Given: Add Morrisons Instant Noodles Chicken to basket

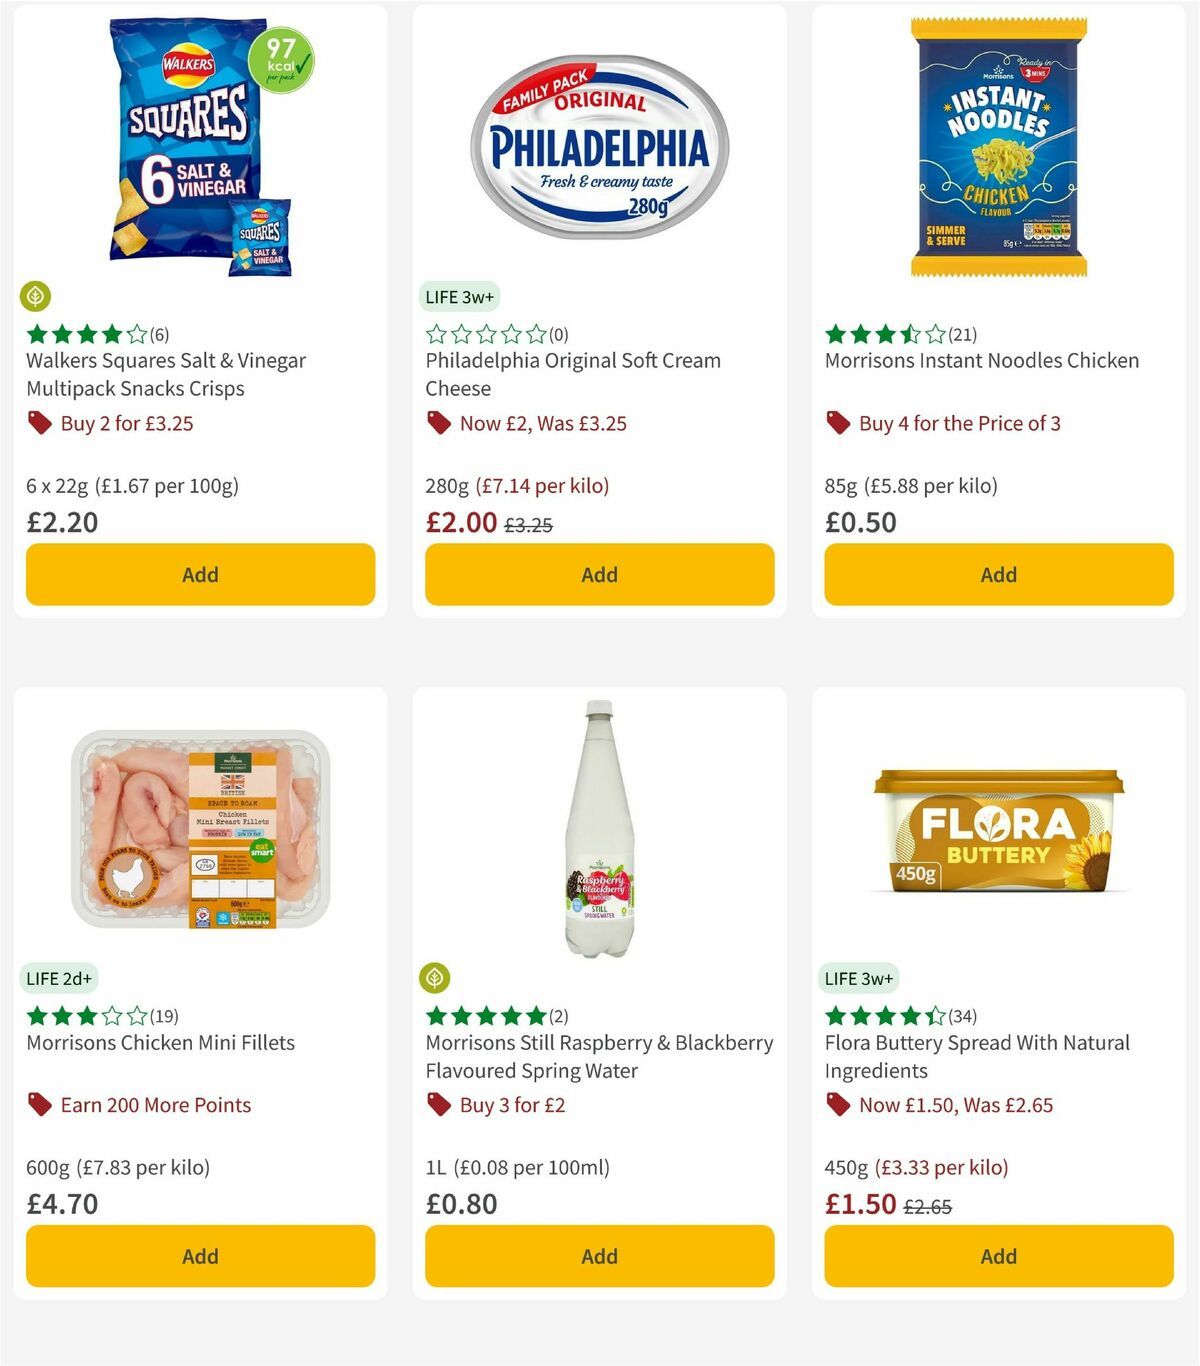Looking at the screenshot, I should click(998, 574).
